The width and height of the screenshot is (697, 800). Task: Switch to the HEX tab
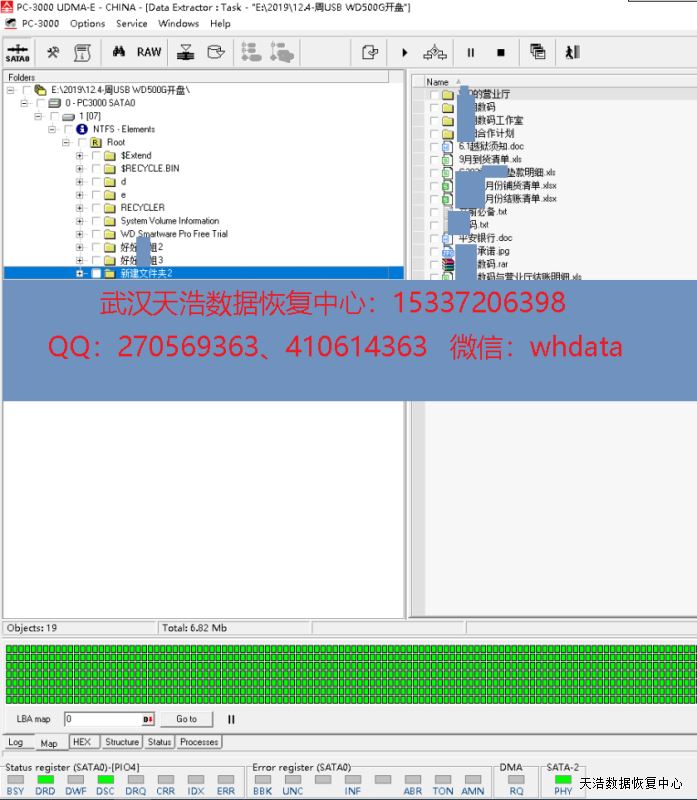pyautogui.click(x=81, y=742)
